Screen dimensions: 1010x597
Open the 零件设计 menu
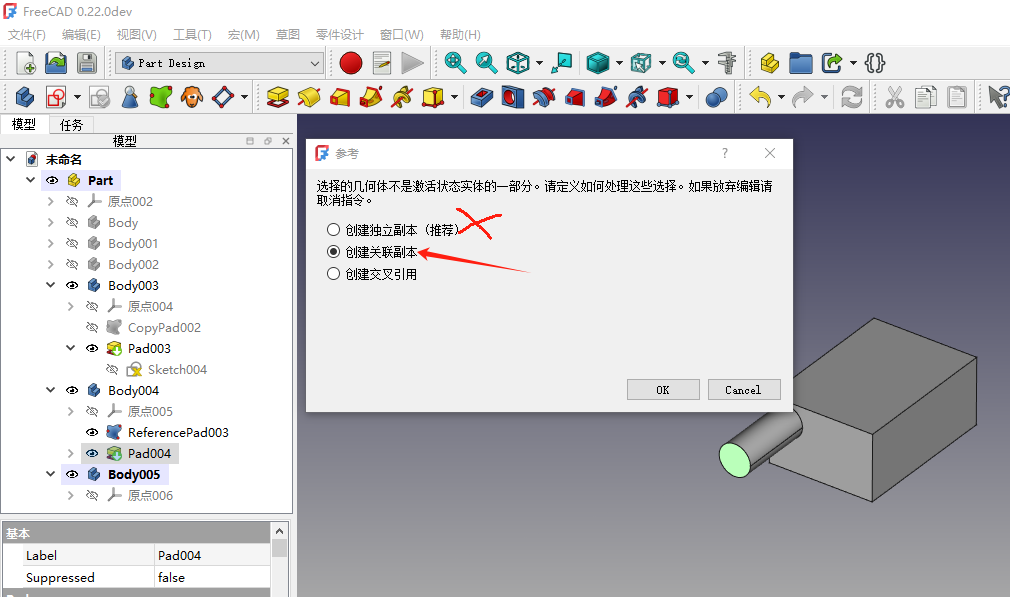(x=340, y=35)
